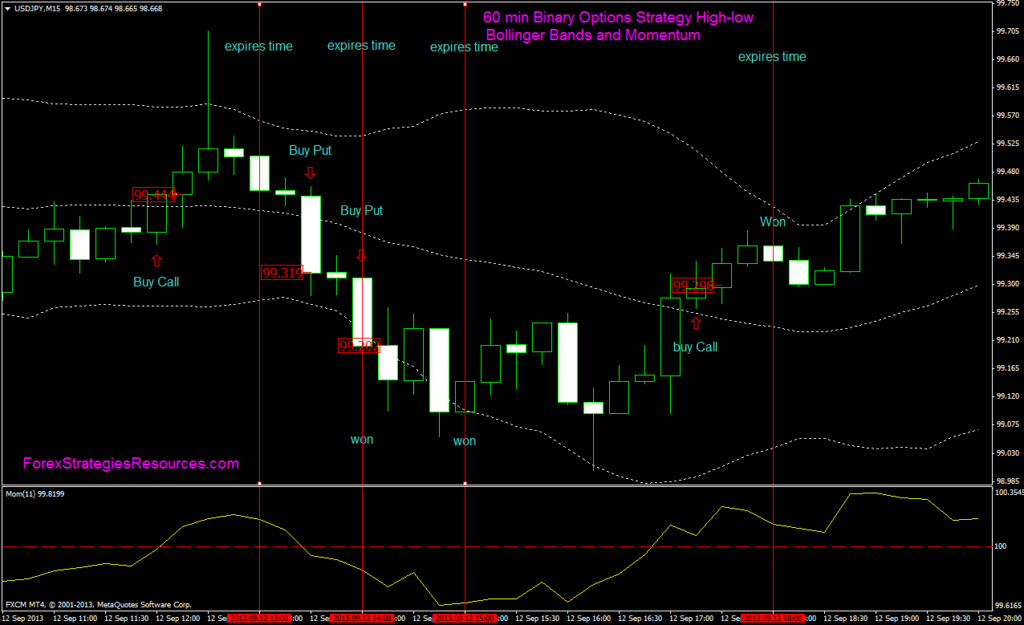Click the red up arrow above Buy Call
The height and width of the screenshot is (625, 1024).
pos(156,260)
